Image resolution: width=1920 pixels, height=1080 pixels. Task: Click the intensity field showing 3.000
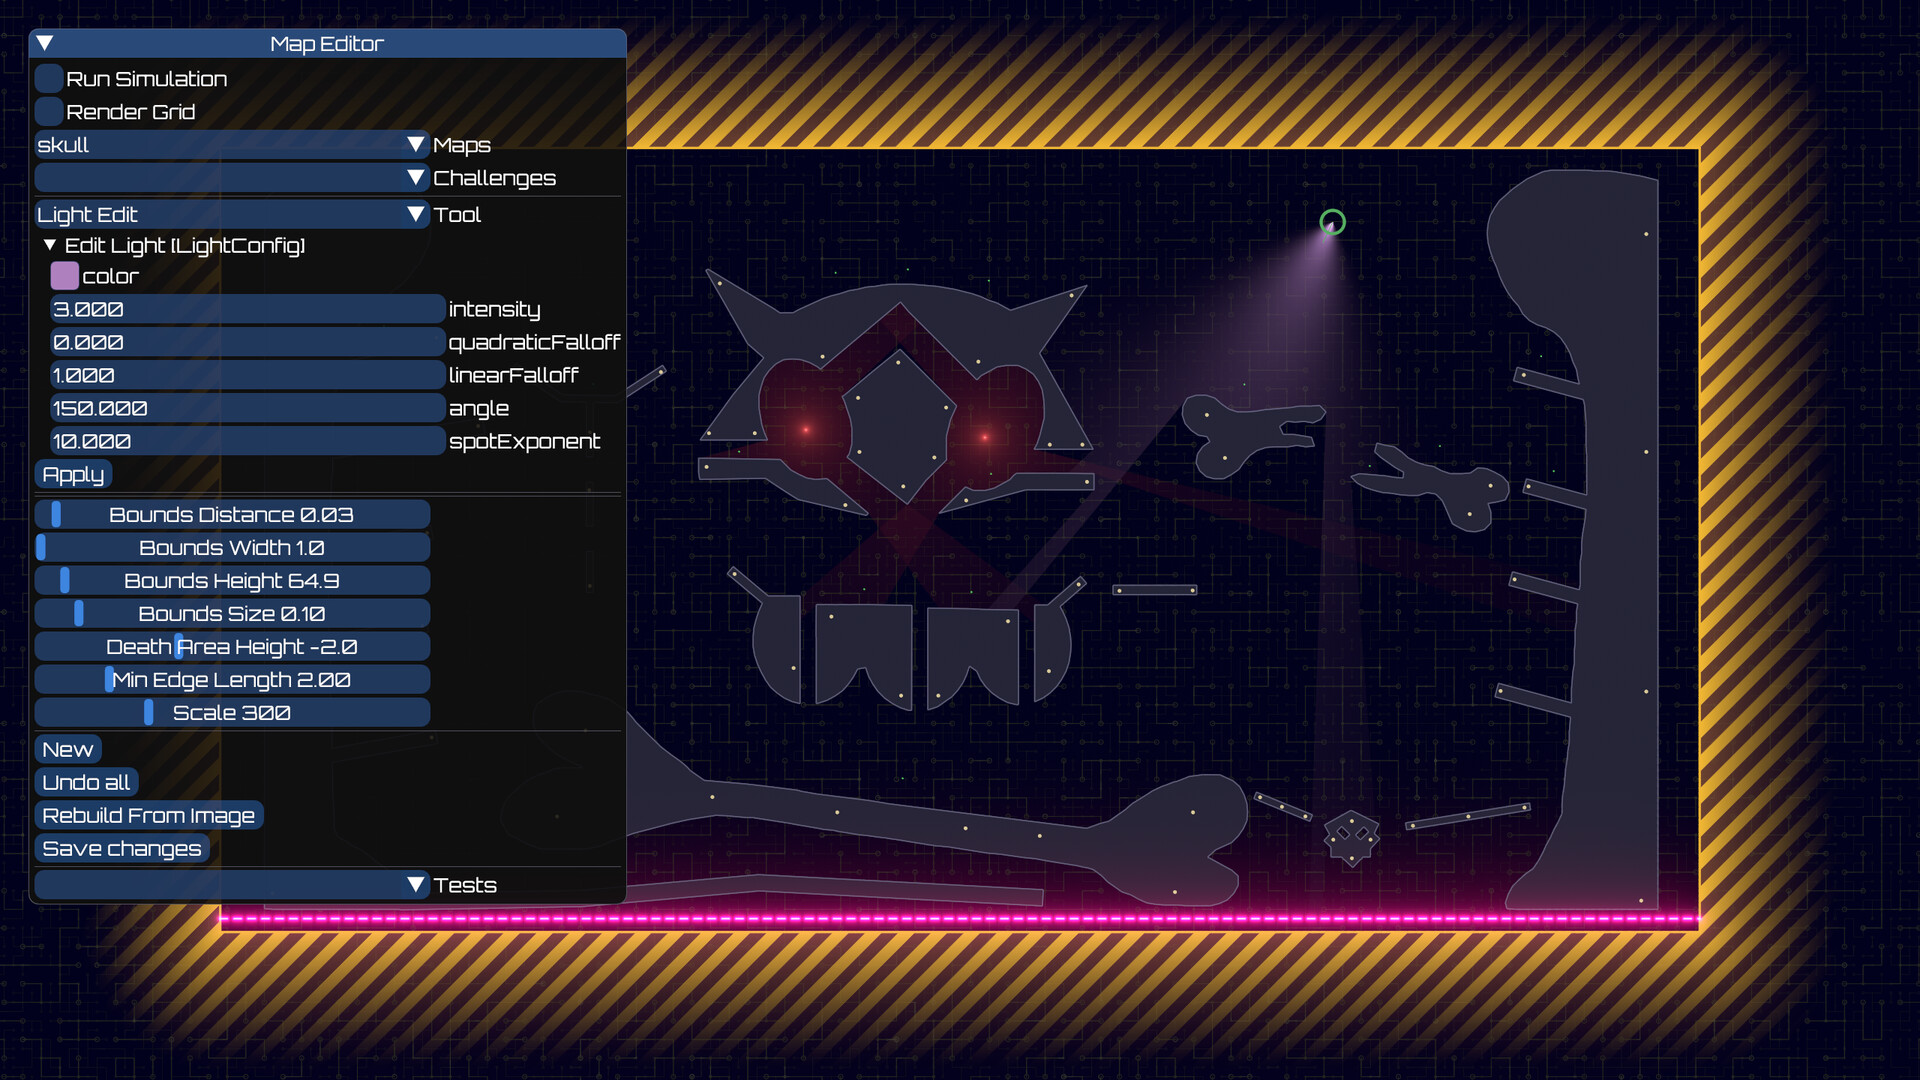coord(248,309)
